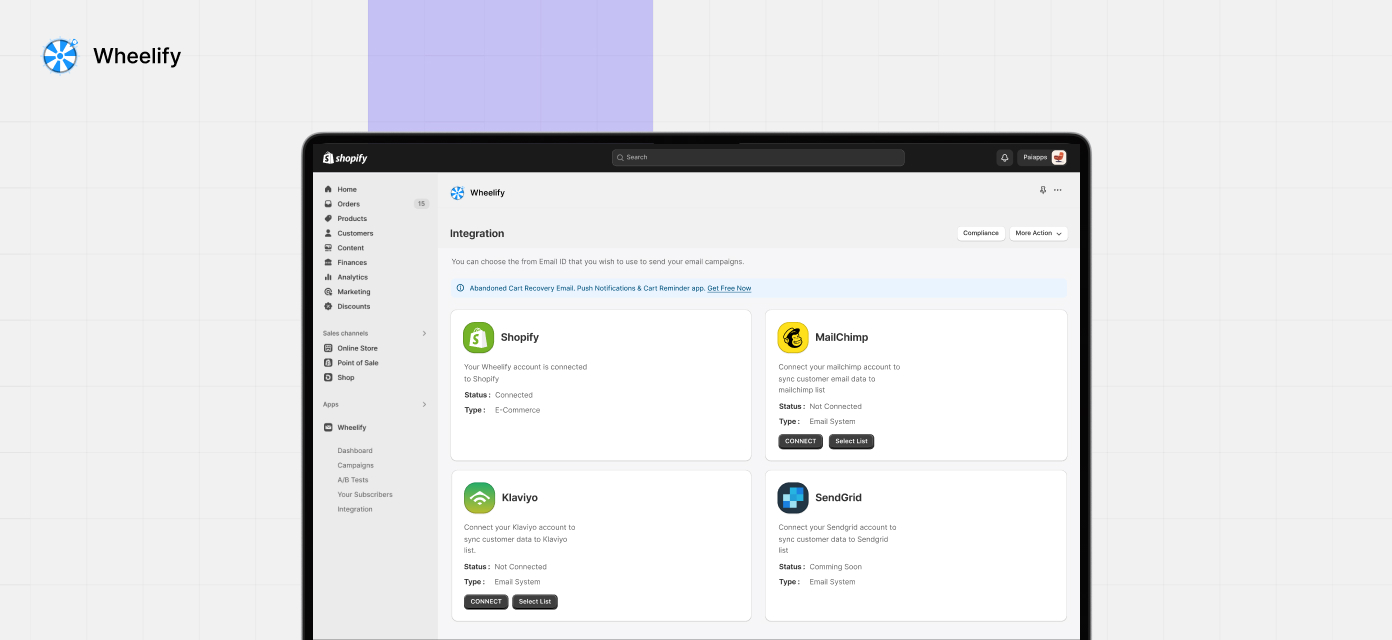Click the Point of Sale icon

[328, 363]
